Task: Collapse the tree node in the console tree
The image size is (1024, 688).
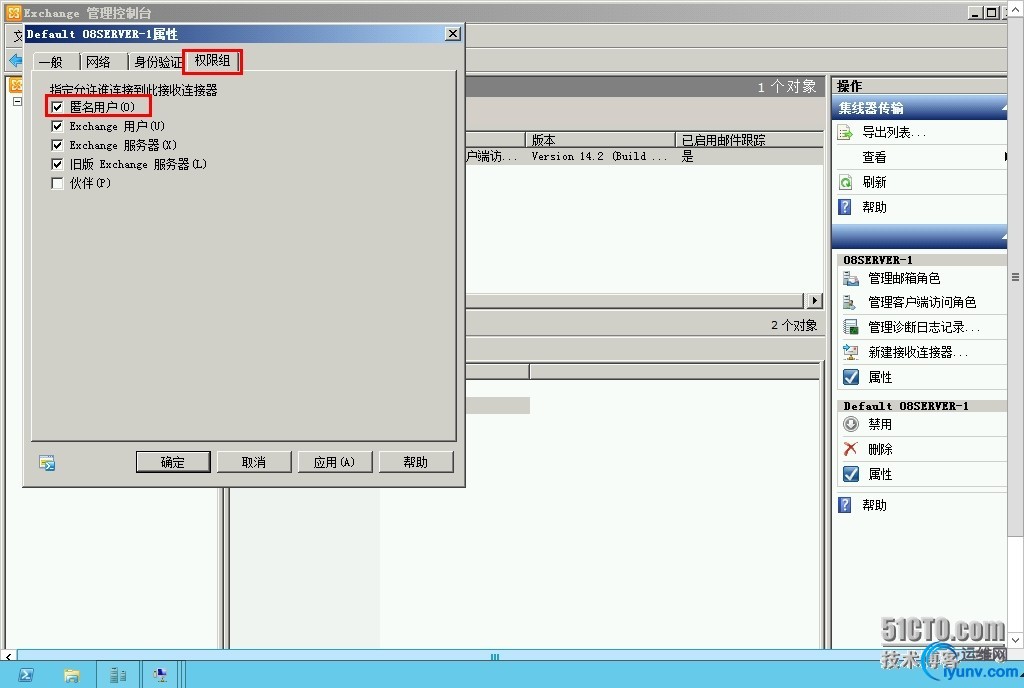Action: [18, 101]
